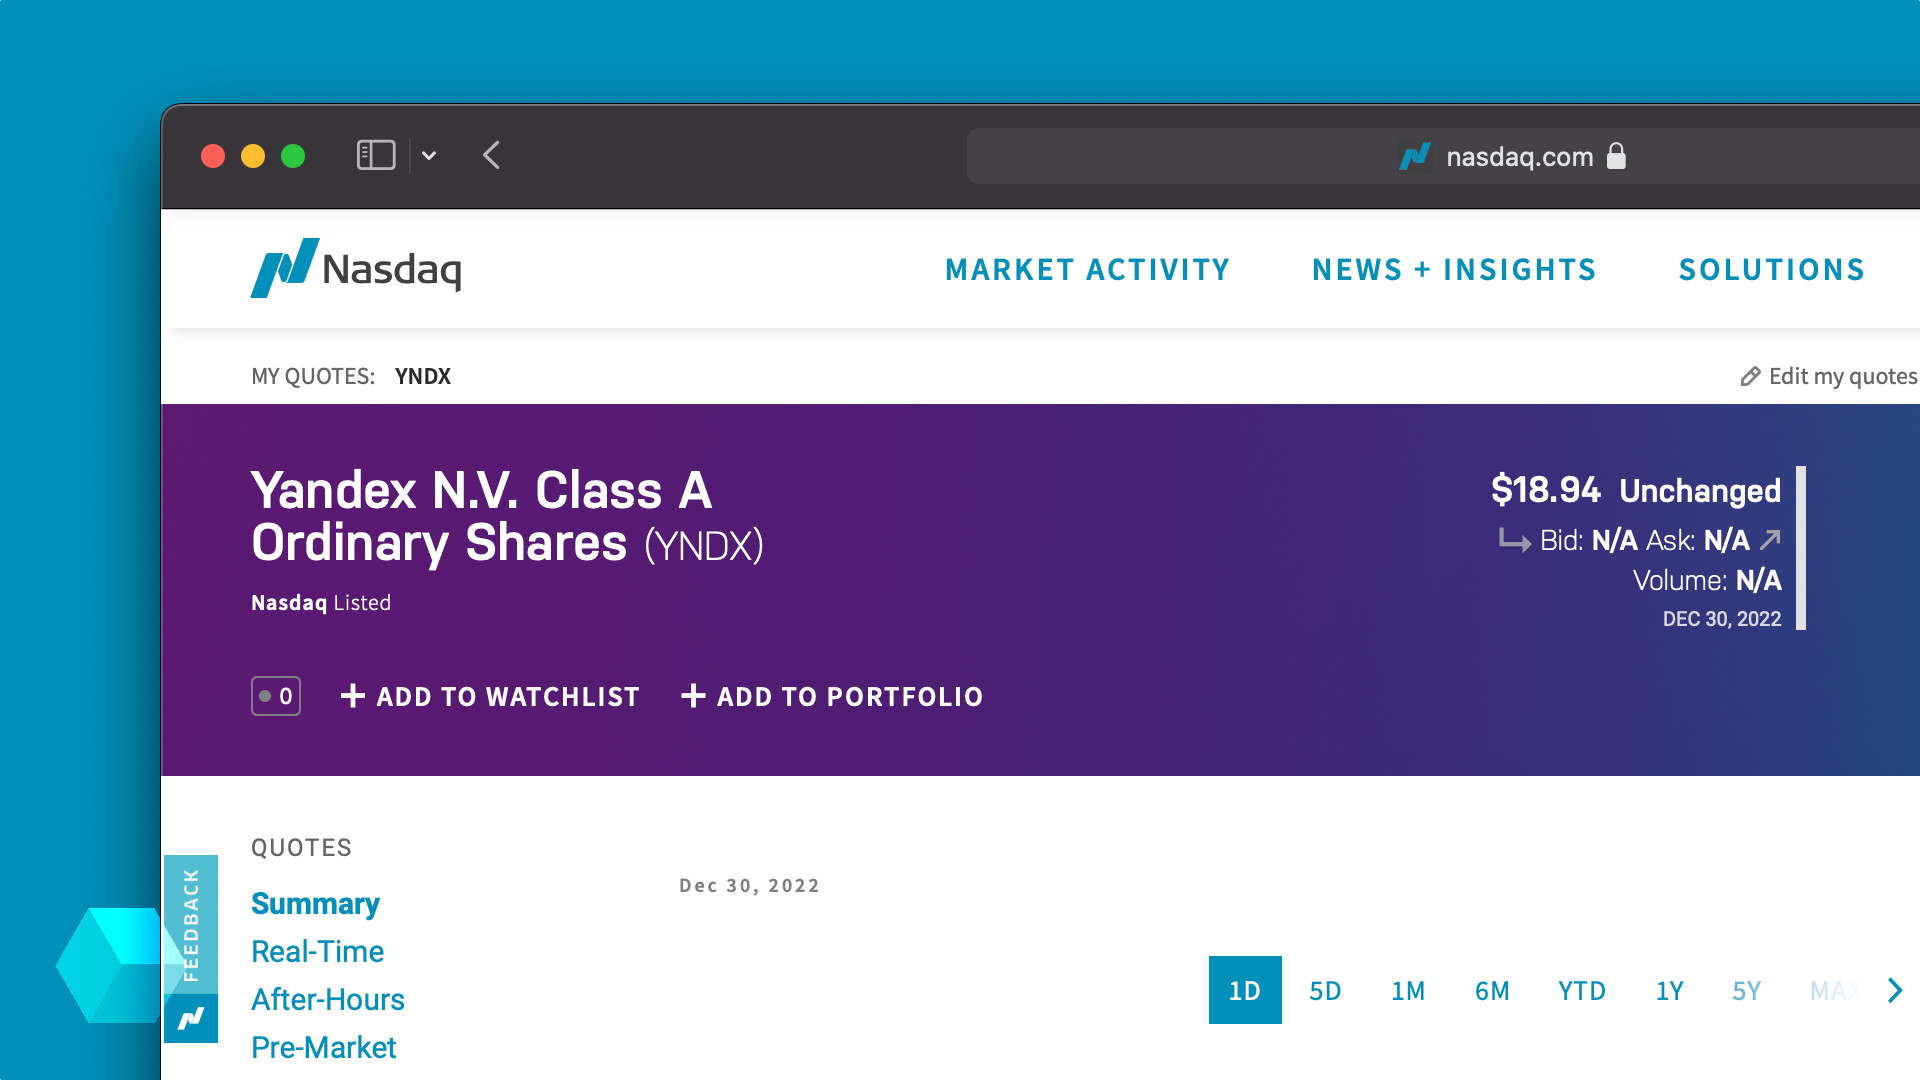Viewport: 1920px width, 1080px height.
Task: Click Add to Portfolio button
Action: click(832, 696)
